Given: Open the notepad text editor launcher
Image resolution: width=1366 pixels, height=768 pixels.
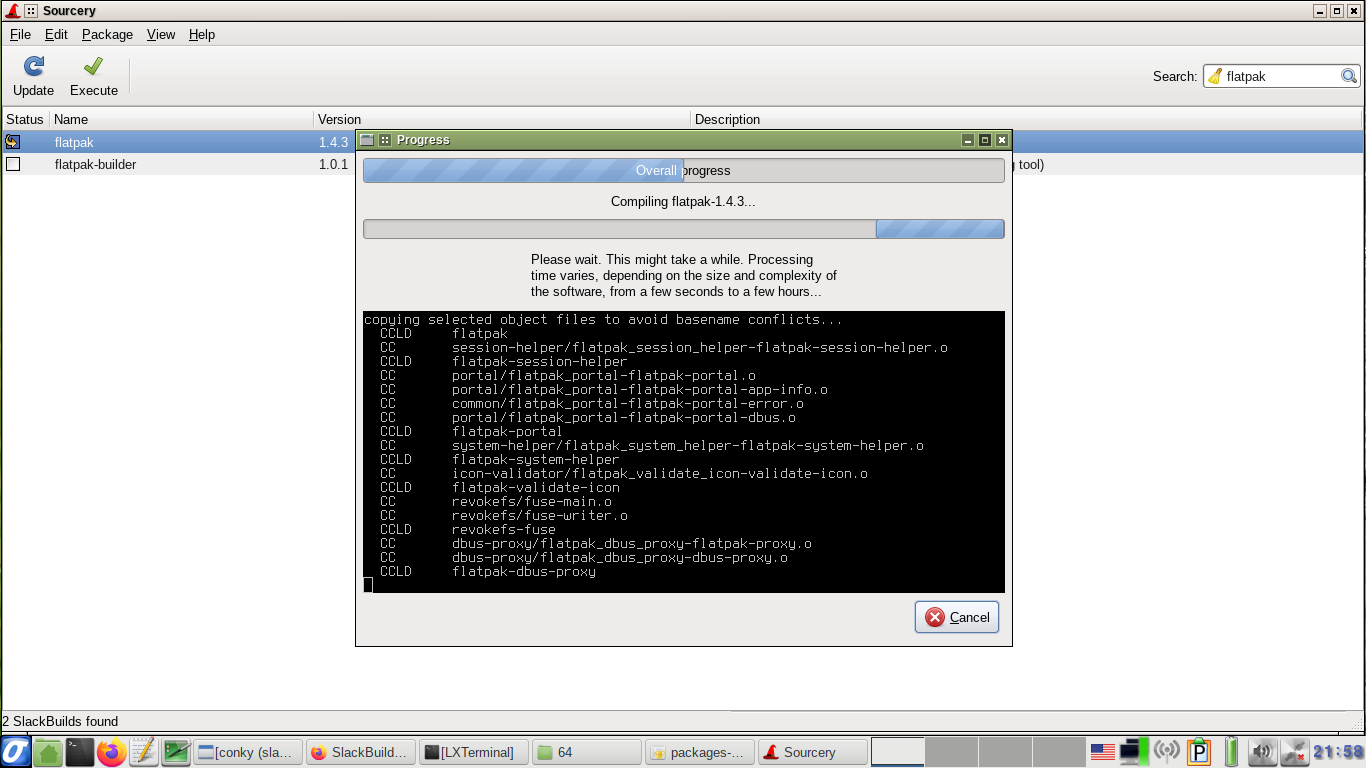Looking at the screenshot, I should pos(144,752).
